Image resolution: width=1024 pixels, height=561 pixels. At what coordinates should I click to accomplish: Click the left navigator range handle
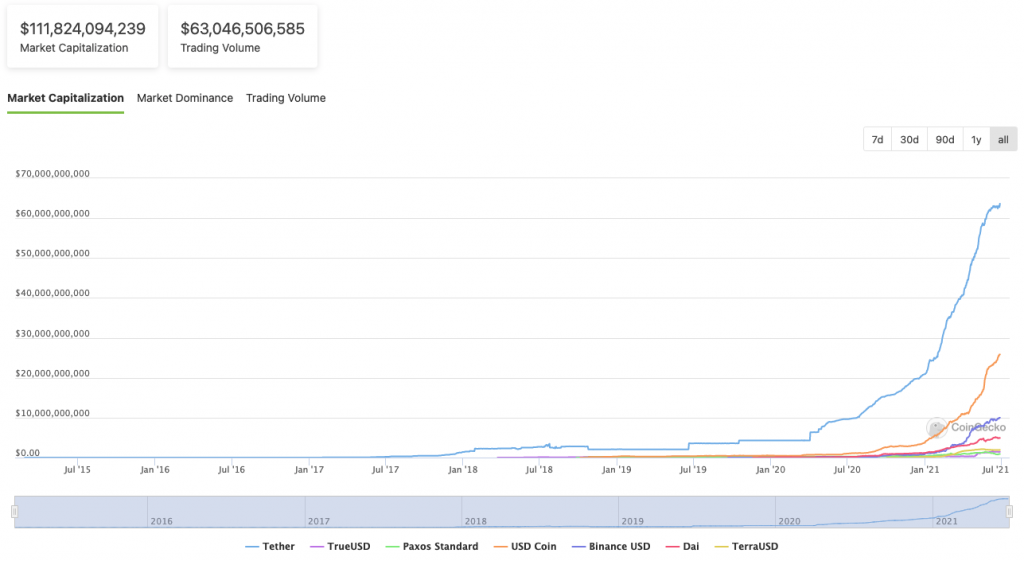[x=14, y=512]
